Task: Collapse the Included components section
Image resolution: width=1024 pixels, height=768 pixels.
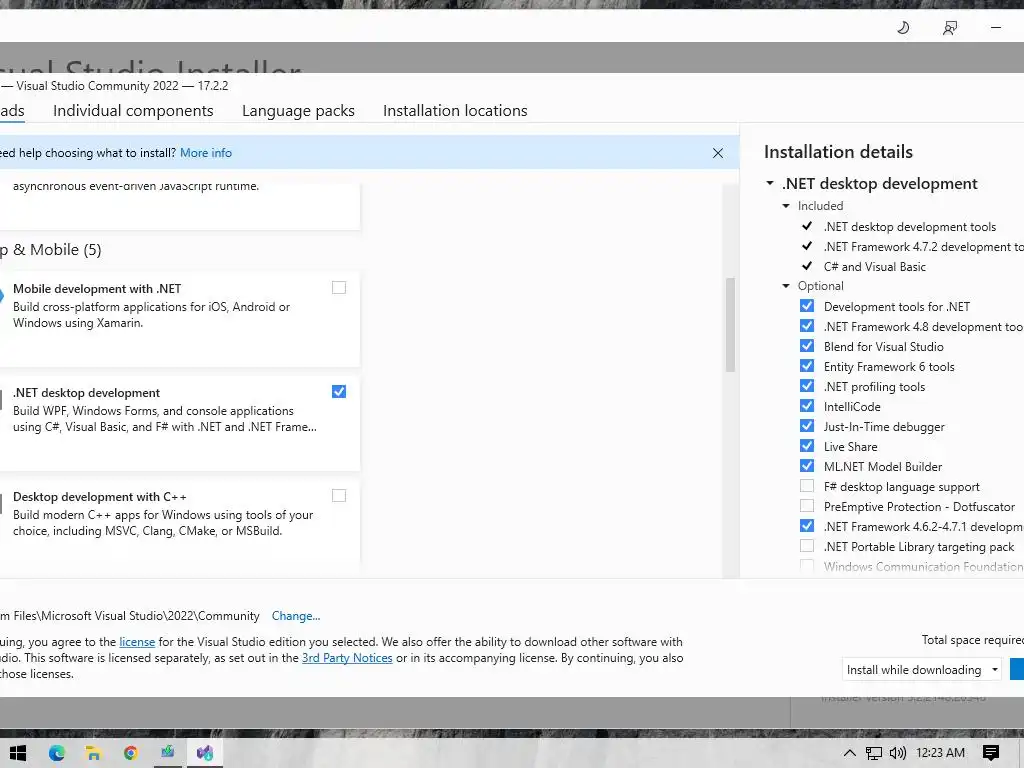Action: tap(786, 206)
